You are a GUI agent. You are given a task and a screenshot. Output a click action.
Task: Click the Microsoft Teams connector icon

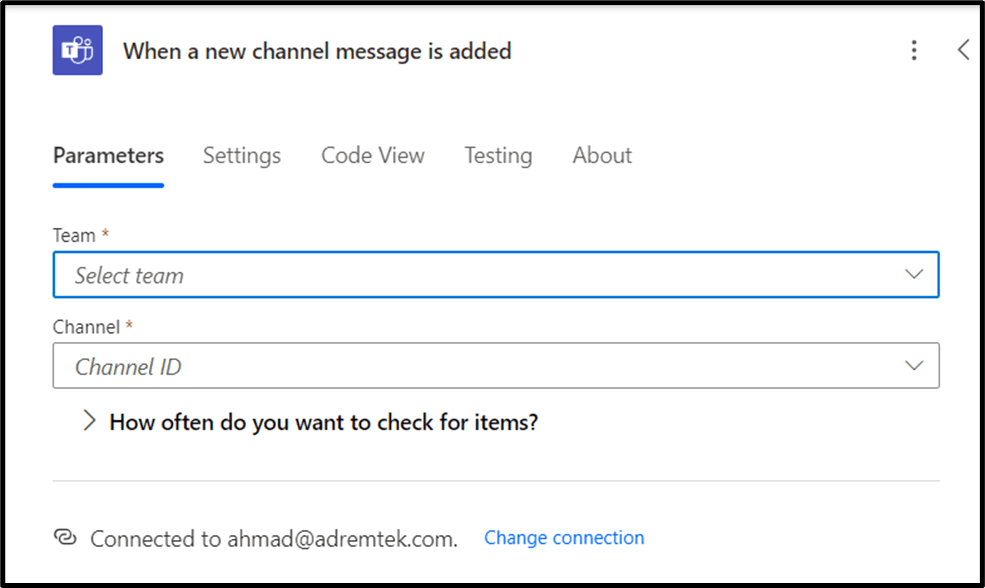[78, 50]
